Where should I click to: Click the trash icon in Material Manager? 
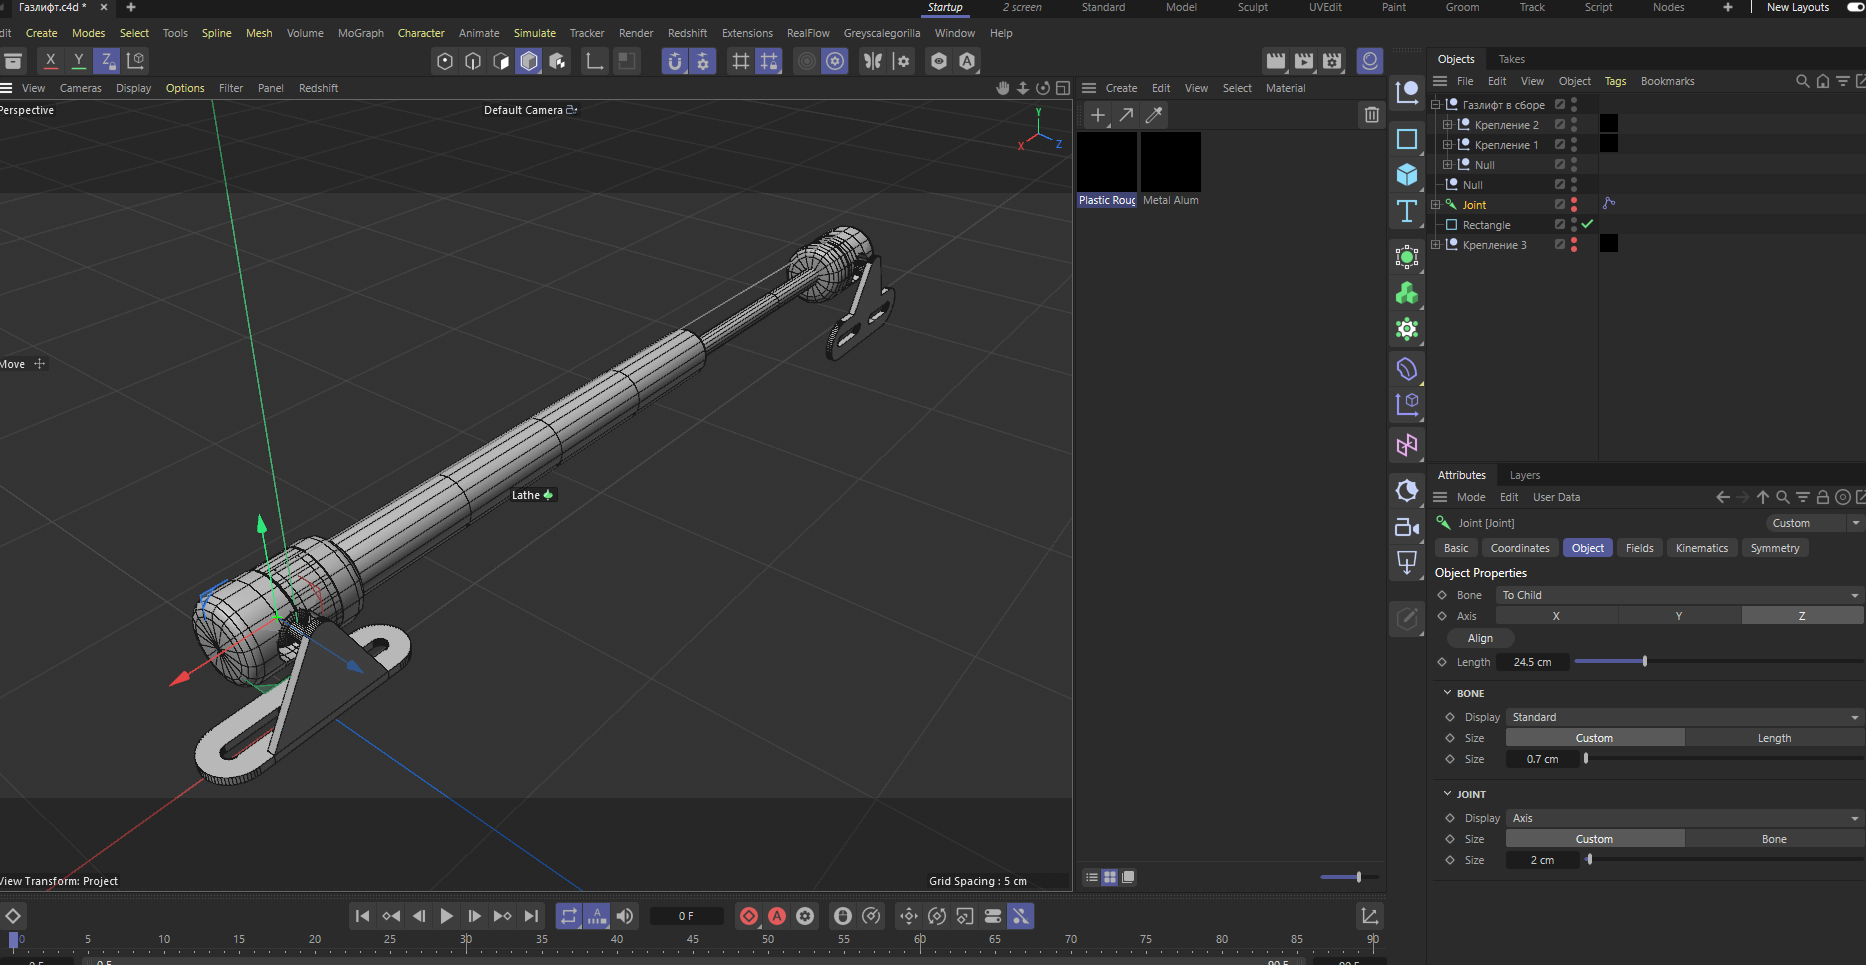click(1371, 115)
